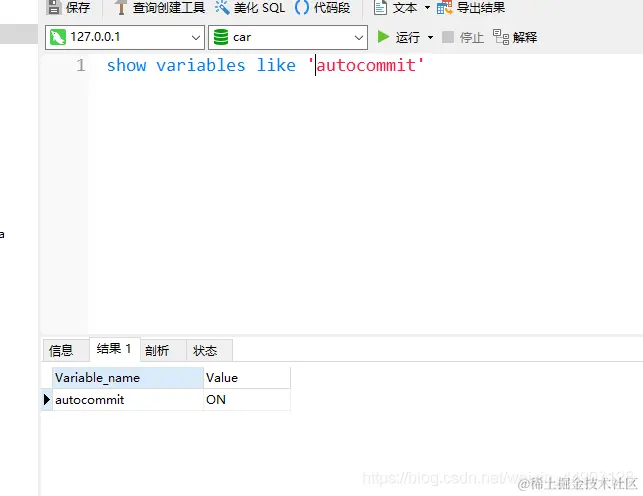Click the Explain (解释) button
This screenshot has width=643, height=496.
click(x=515, y=37)
